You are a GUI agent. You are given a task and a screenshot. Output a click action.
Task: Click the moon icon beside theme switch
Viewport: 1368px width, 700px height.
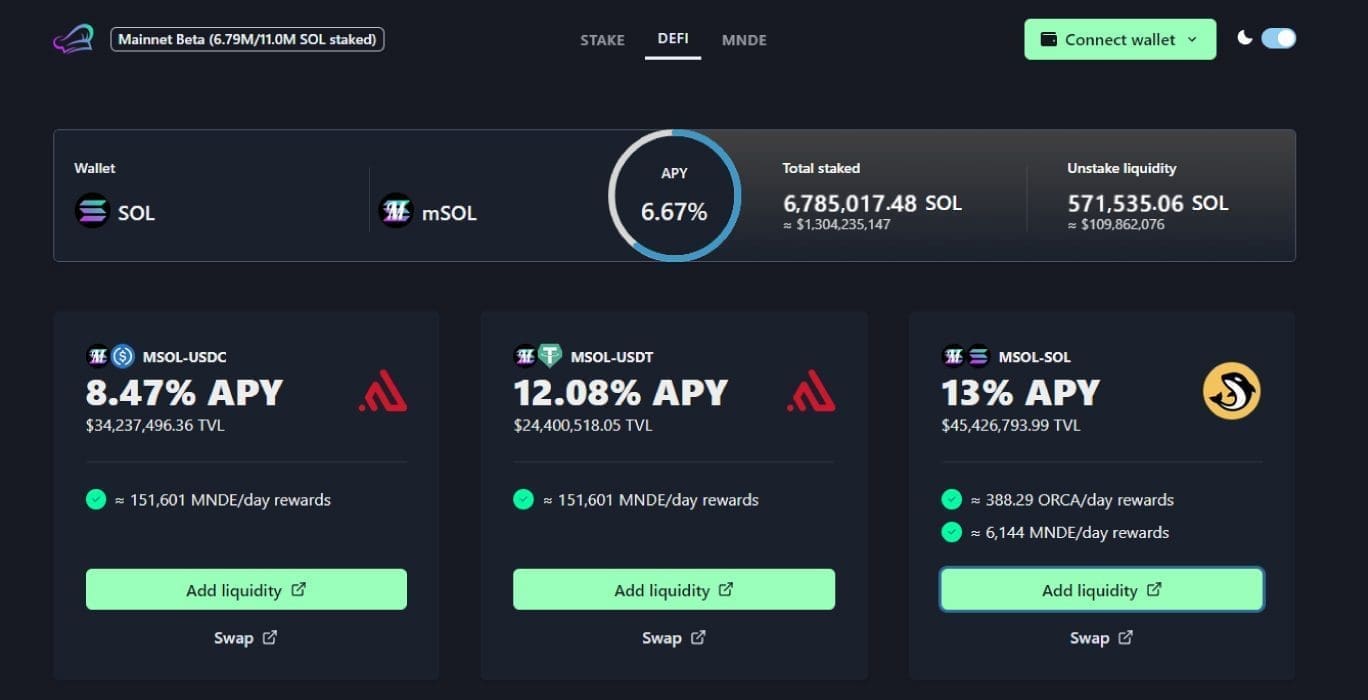[x=1245, y=38]
